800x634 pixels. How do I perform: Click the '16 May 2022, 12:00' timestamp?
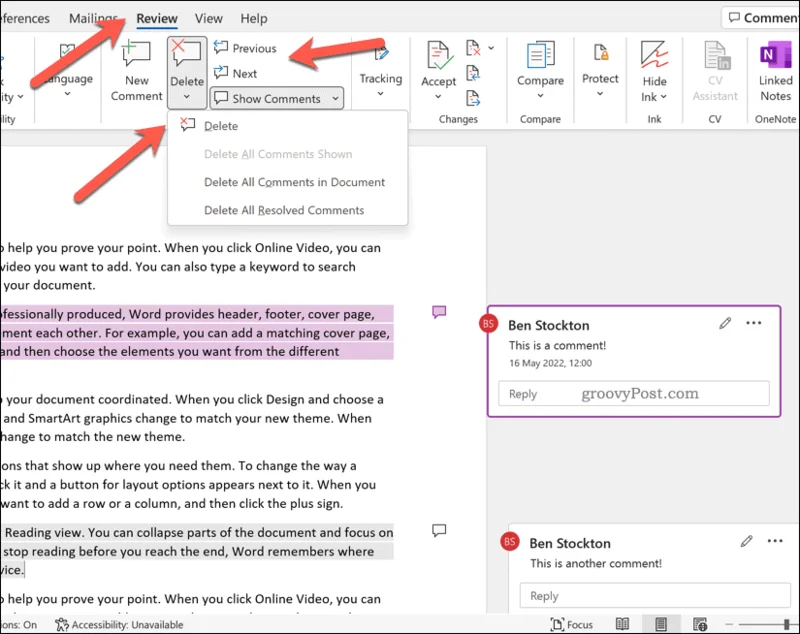[x=550, y=363]
